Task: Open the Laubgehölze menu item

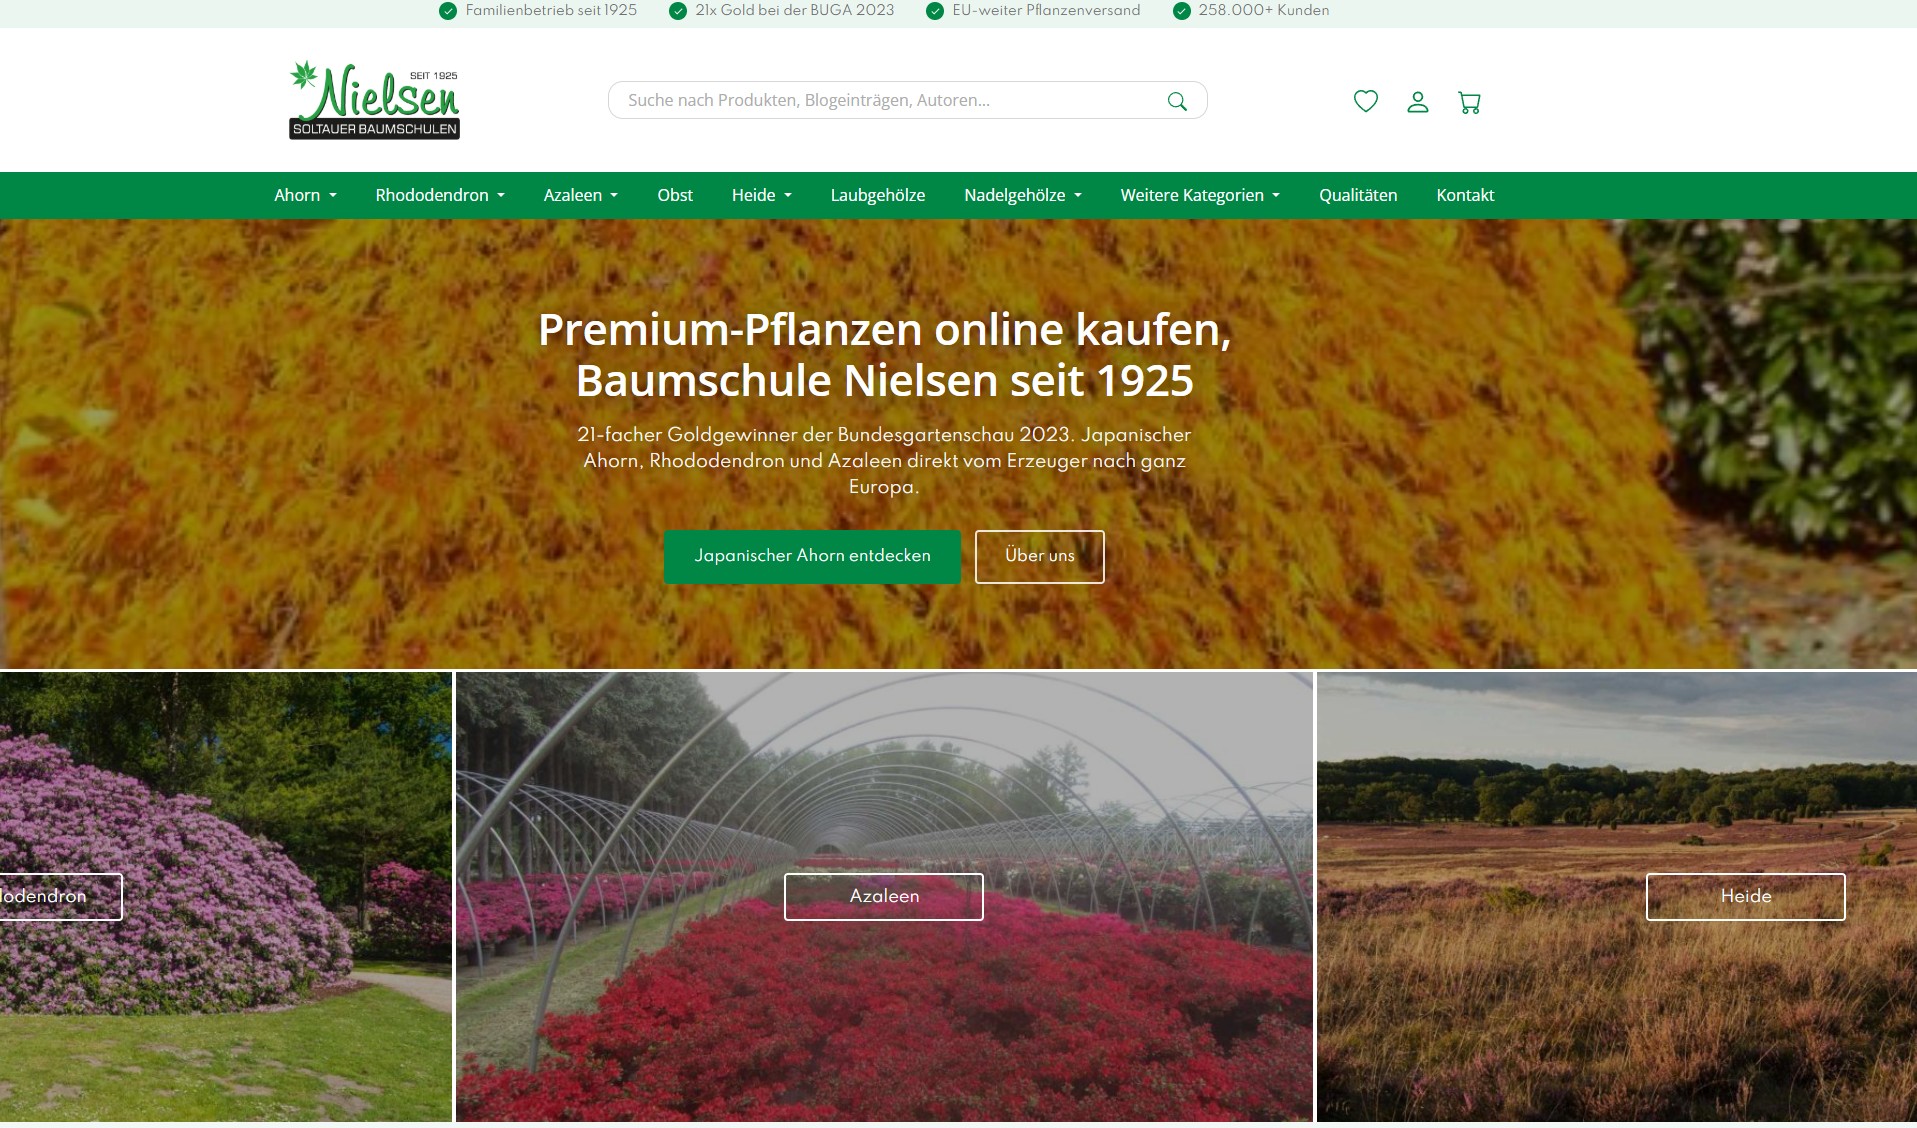Action: [x=877, y=195]
